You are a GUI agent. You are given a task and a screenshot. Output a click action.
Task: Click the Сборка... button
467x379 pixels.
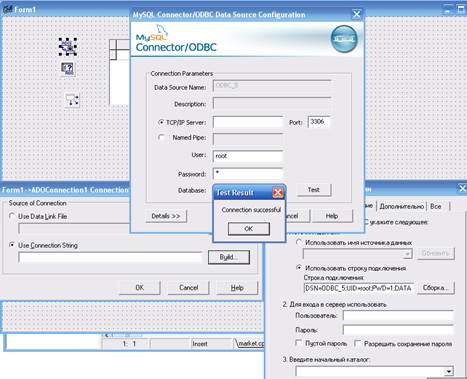(x=435, y=288)
